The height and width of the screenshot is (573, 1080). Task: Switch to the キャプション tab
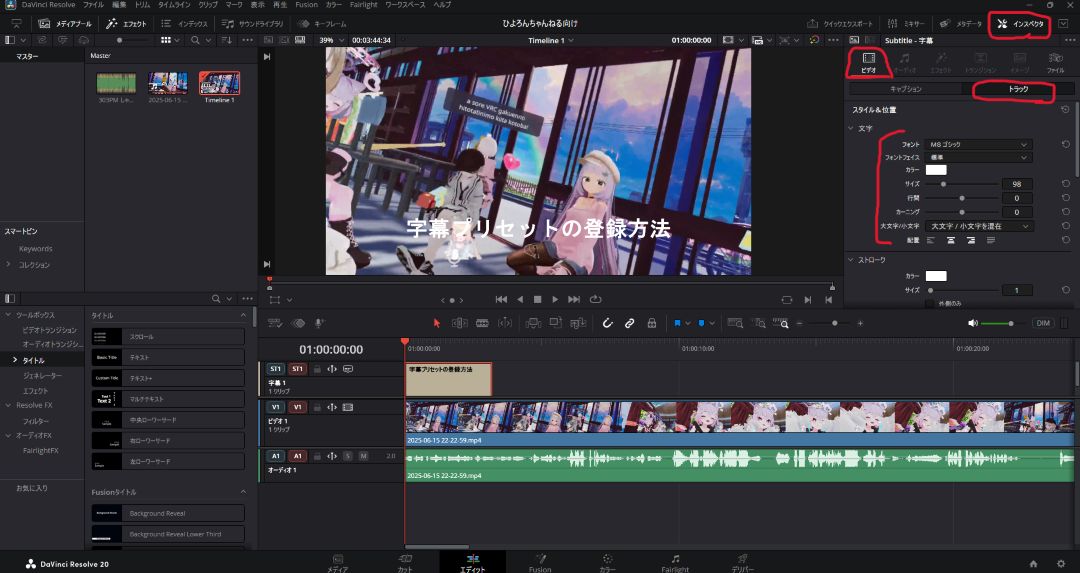coord(905,89)
